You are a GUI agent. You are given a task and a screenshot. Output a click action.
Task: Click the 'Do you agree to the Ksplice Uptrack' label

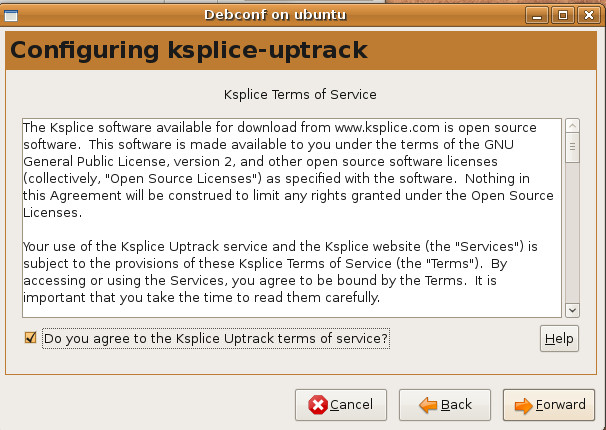pyautogui.click(x=216, y=338)
